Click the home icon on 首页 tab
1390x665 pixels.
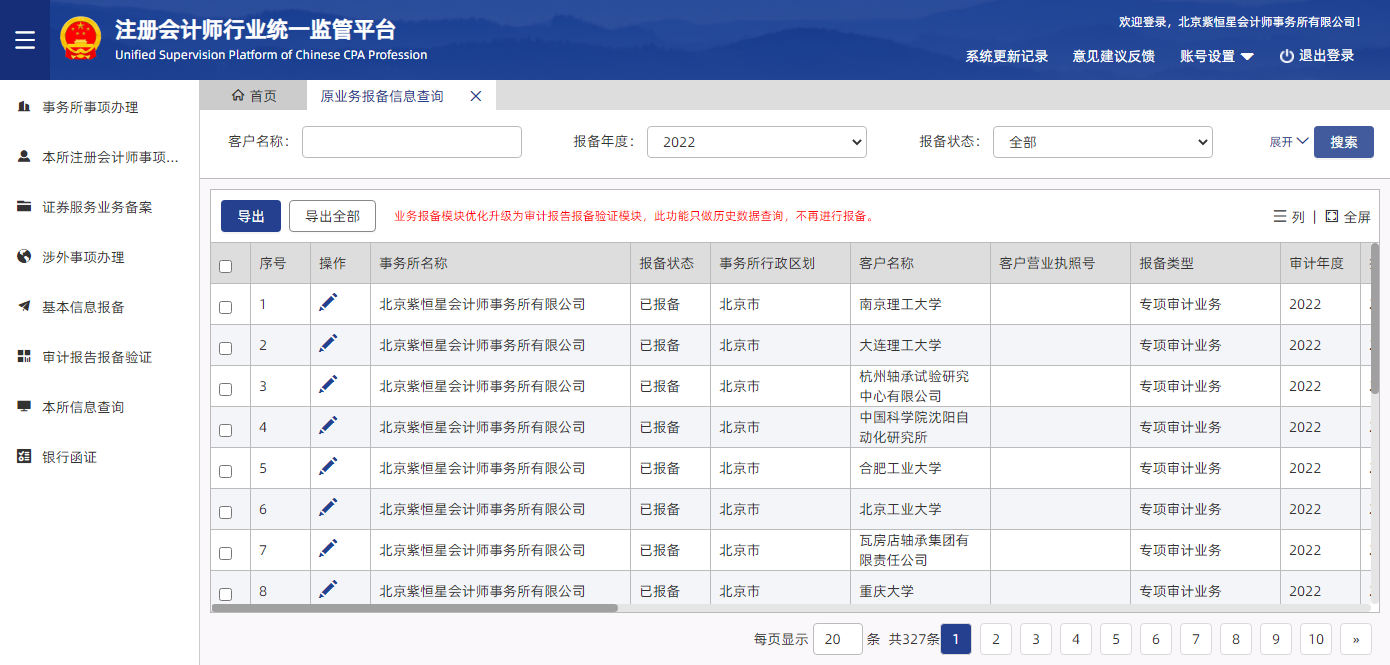[x=238, y=96]
